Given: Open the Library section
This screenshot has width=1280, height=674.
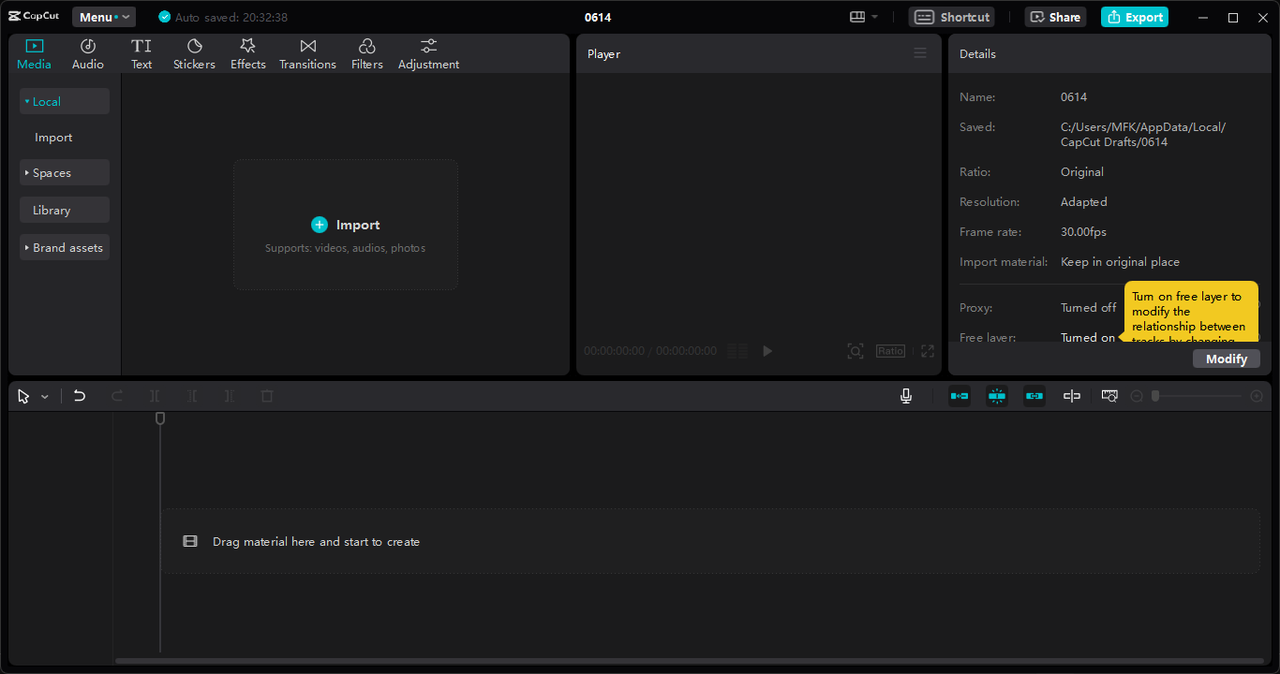Looking at the screenshot, I should (64, 210).
